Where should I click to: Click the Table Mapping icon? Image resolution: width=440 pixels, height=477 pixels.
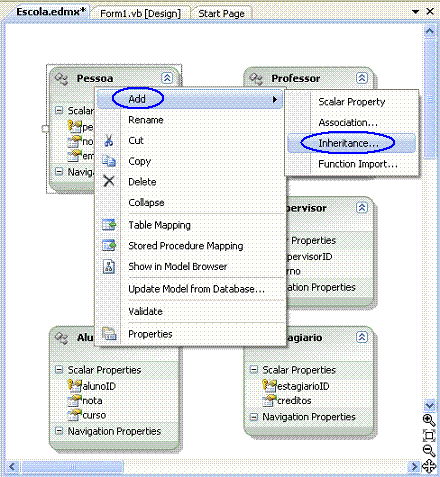pyautogui.click(x=109, y=225)
